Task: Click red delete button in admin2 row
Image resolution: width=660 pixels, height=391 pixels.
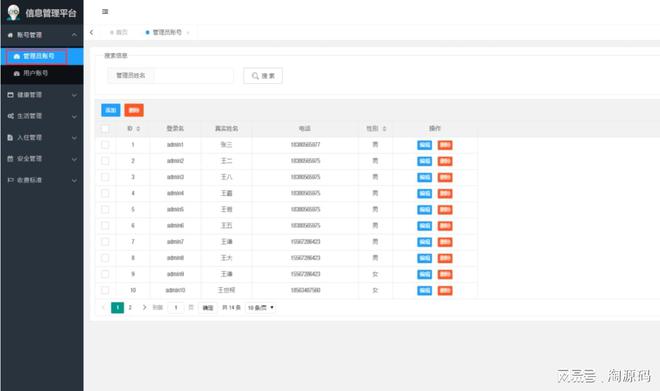Action: (x=445, y=161)
